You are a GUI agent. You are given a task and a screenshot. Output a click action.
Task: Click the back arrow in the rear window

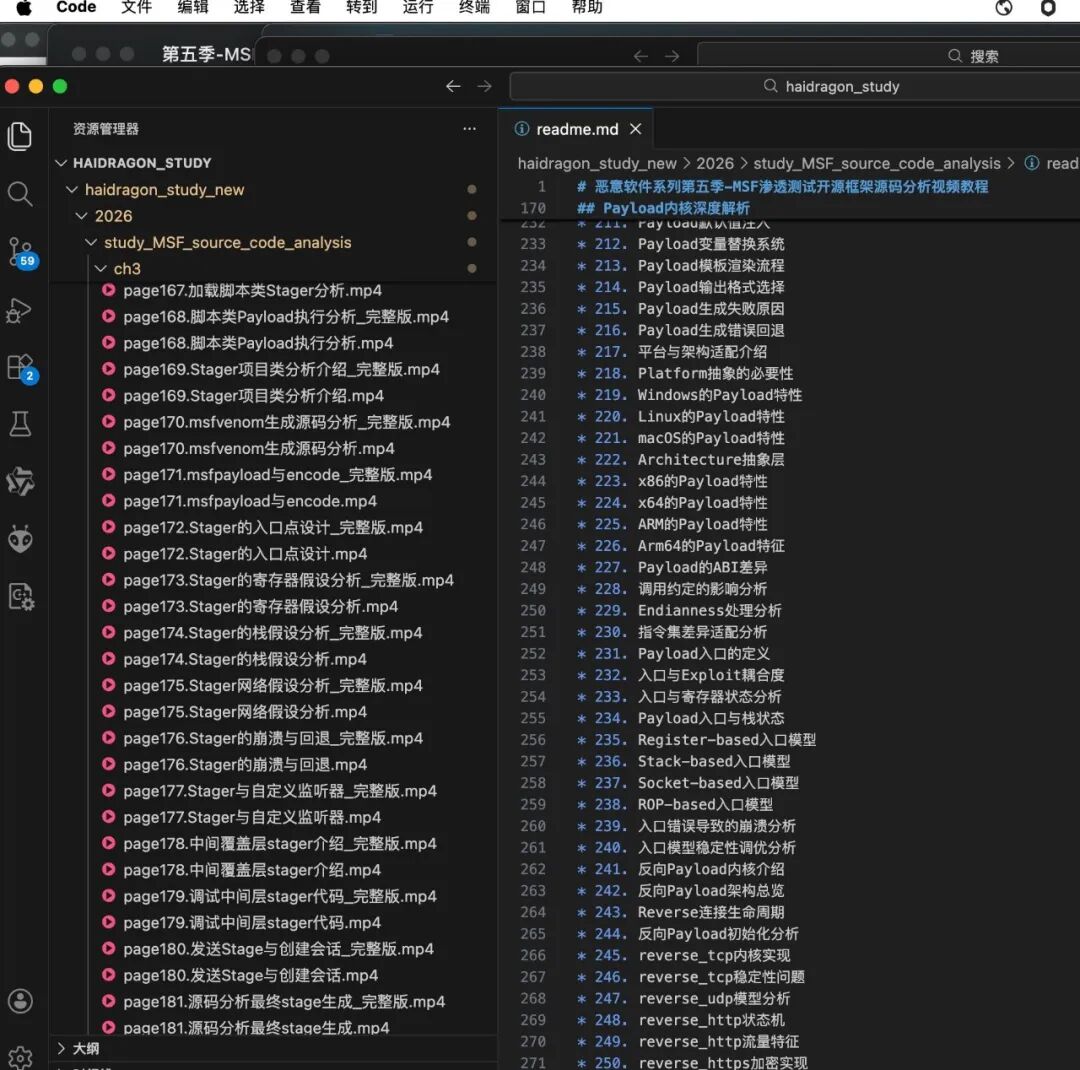(641, 56)
